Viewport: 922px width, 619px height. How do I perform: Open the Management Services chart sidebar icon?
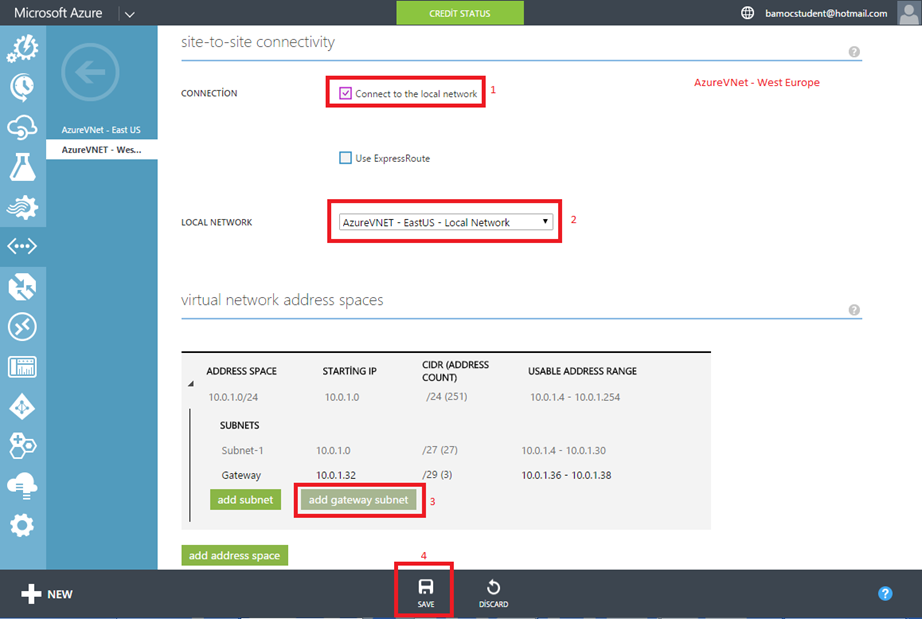coord(22,367)
